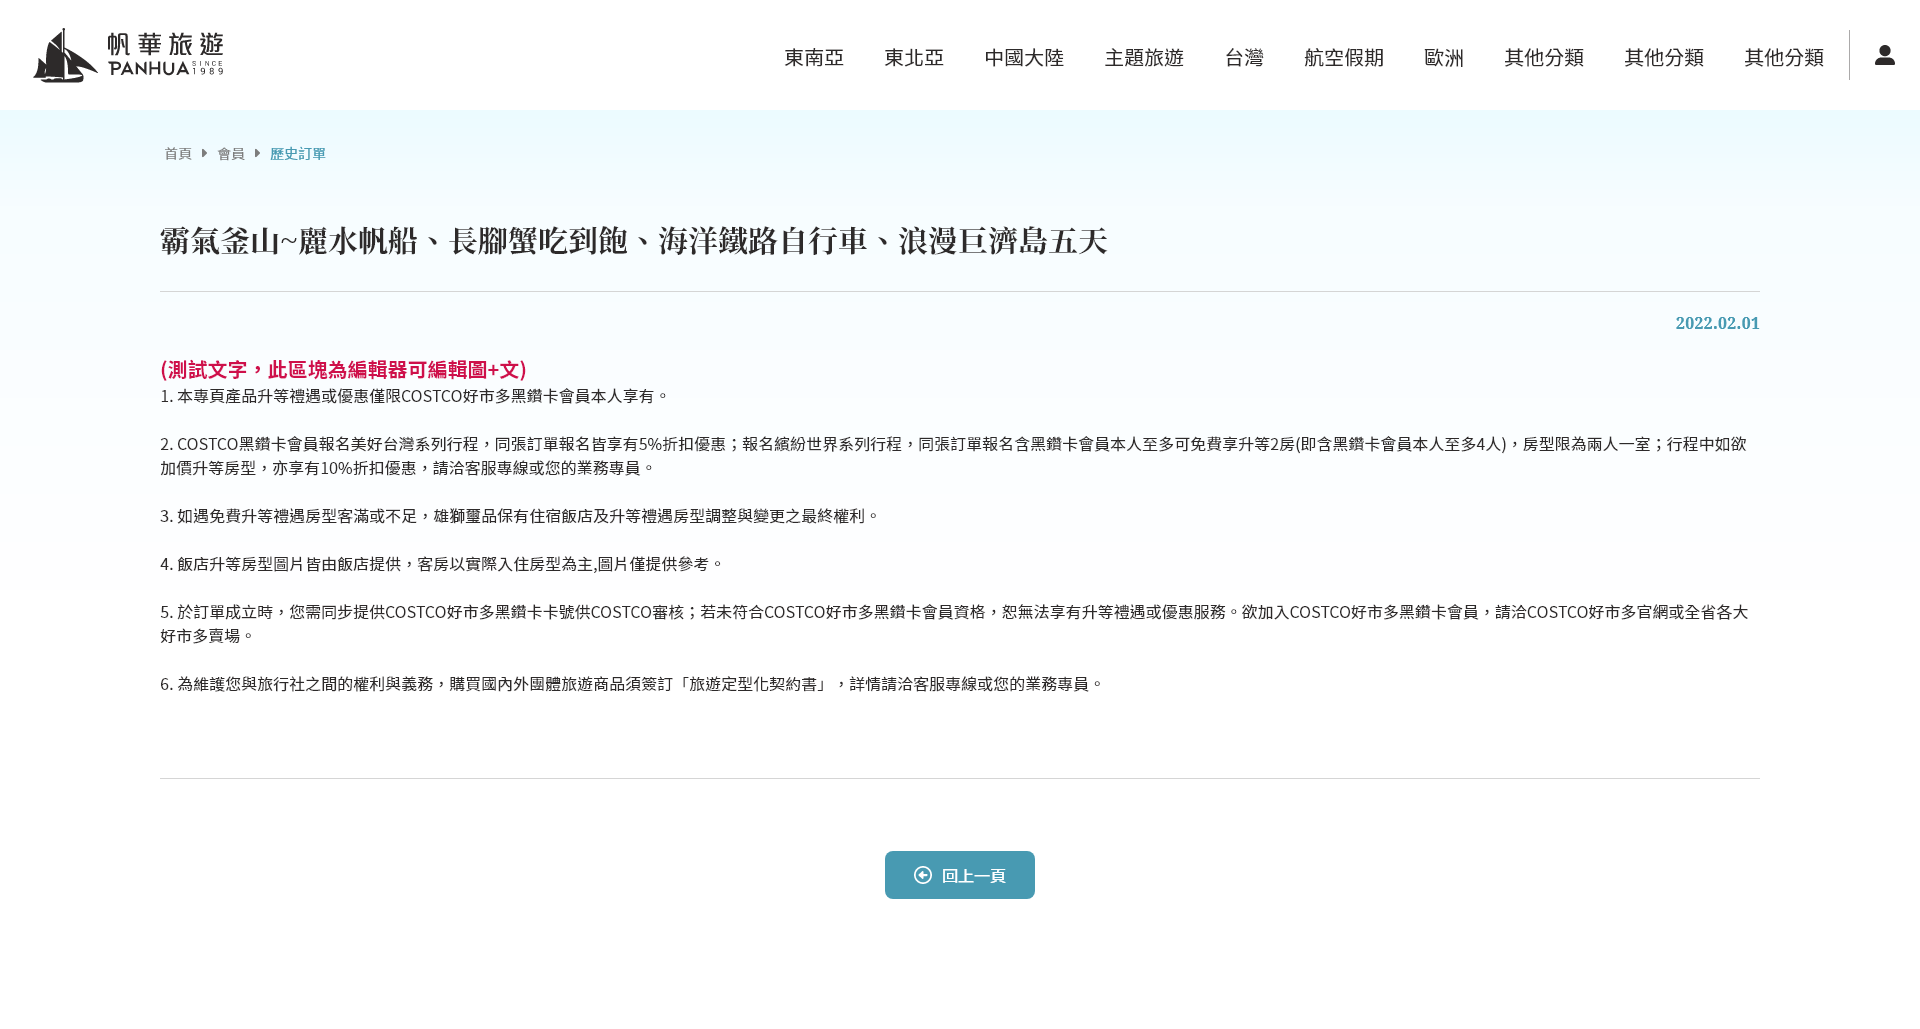Click the article title 霸氣釜山~麗水帆船
This screenshot has width=1920, height=1029.
coord(634,241)
